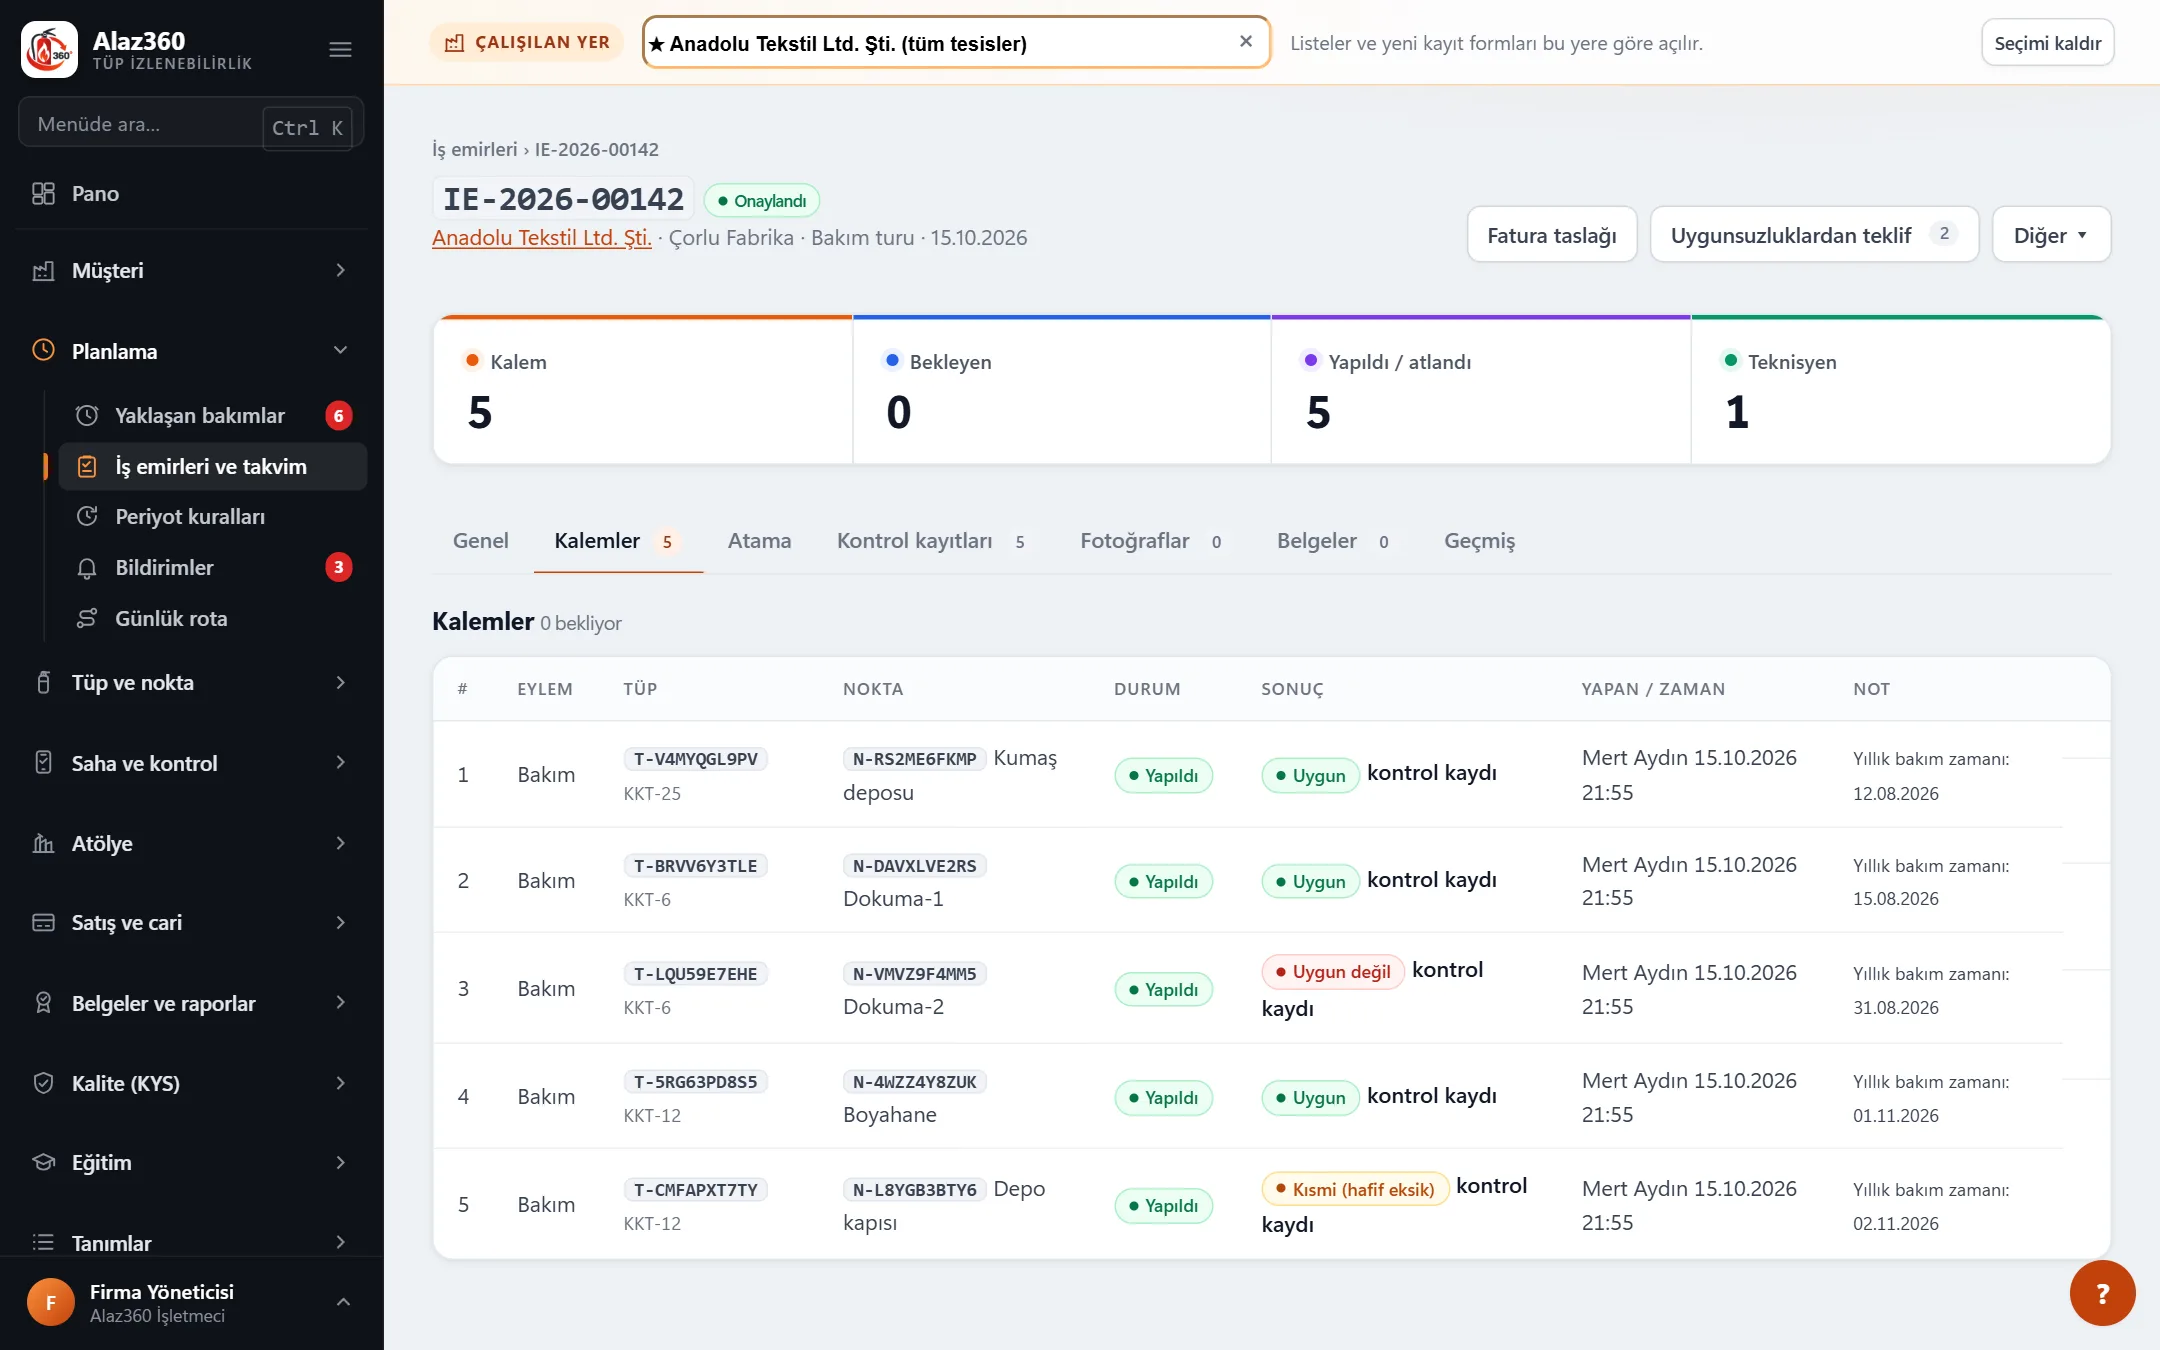
Task: Collapse the sidebar with the hamburger icon
Action: [340, 49]
